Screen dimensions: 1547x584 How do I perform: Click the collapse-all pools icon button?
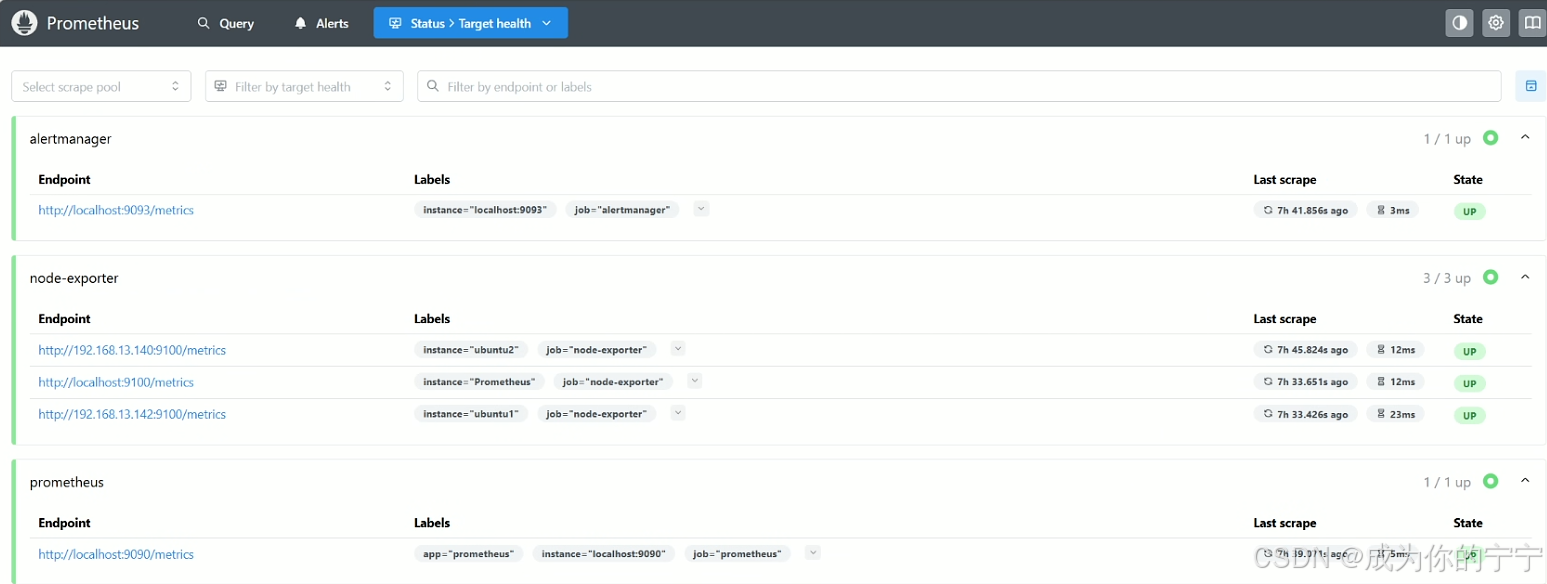coord(1530,86)
